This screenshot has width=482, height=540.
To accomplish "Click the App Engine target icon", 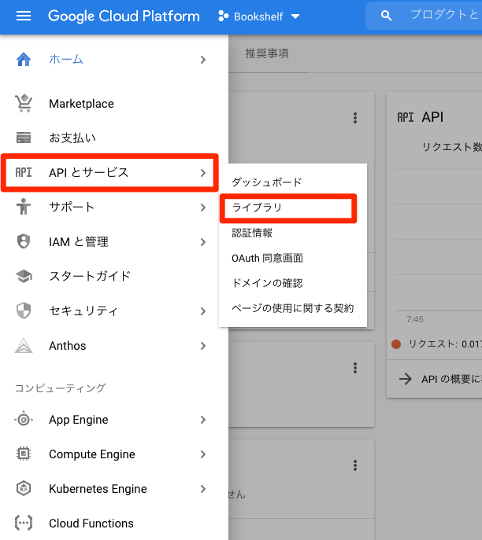I will coord(23,419).
